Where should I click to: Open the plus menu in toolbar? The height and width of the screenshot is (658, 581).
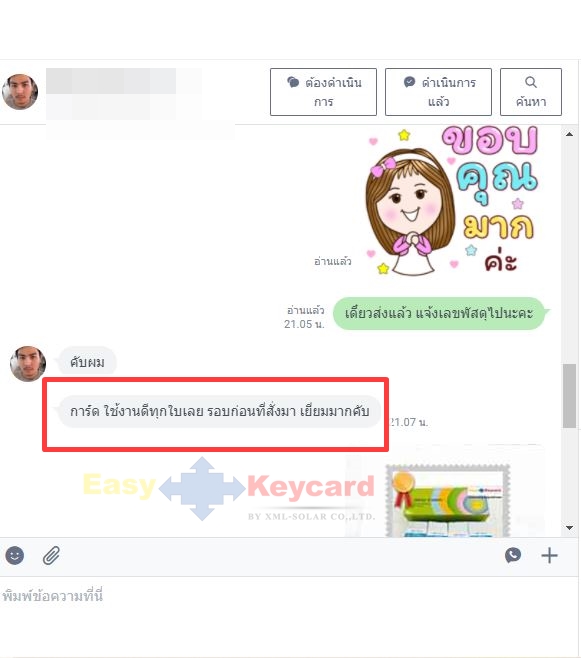[549, 555]
